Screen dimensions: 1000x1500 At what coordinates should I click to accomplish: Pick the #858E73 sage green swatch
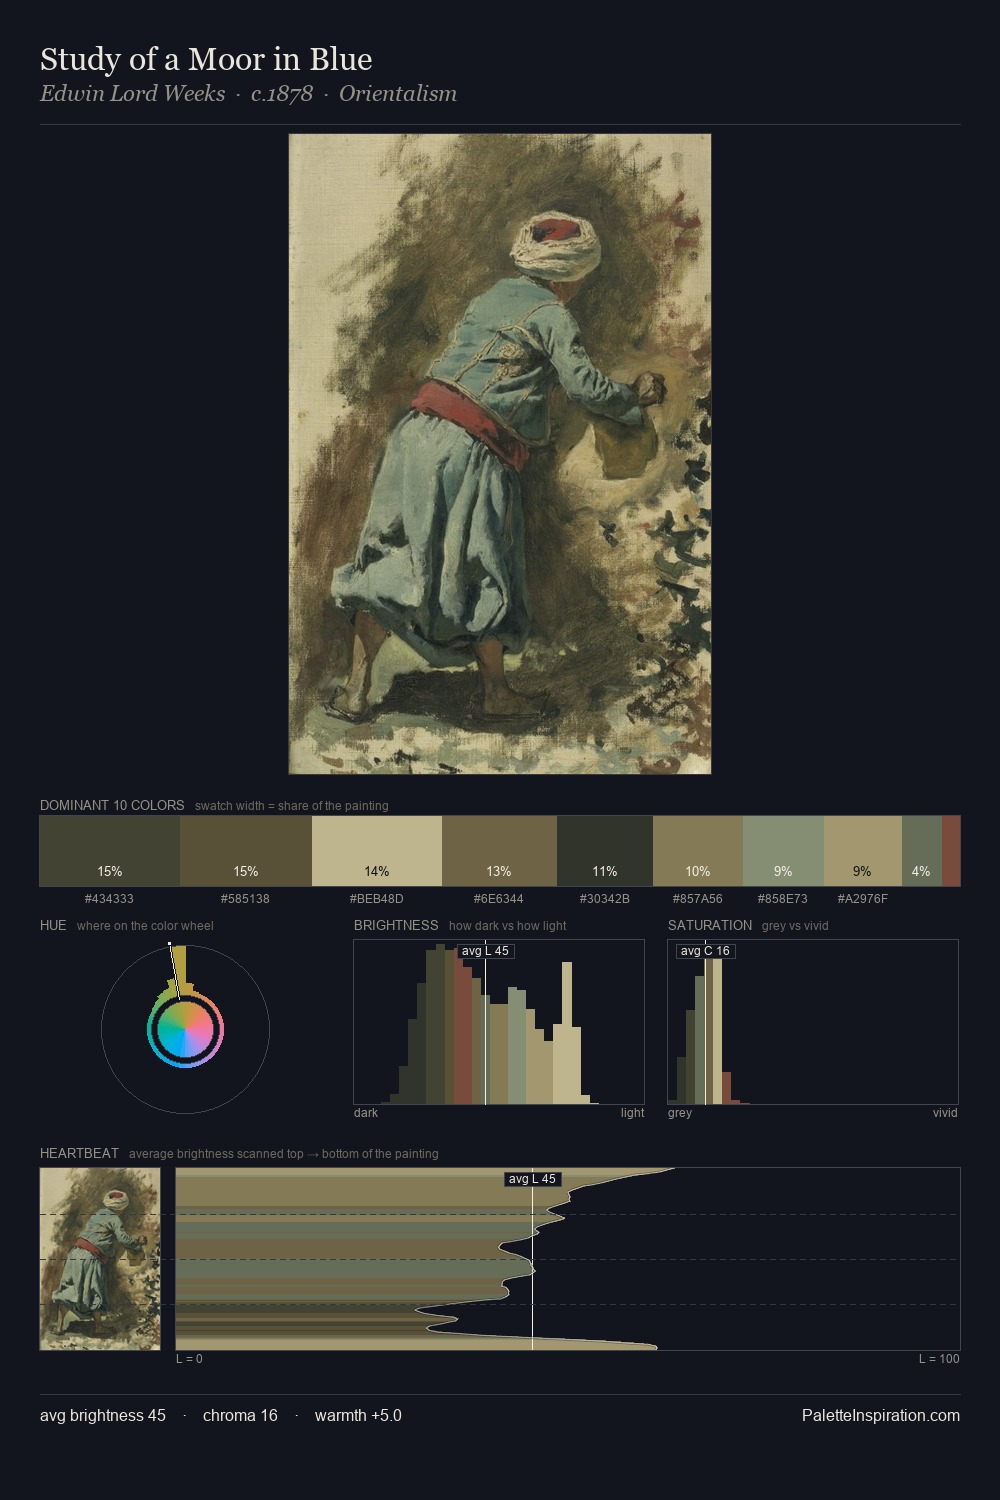point(783,851)
